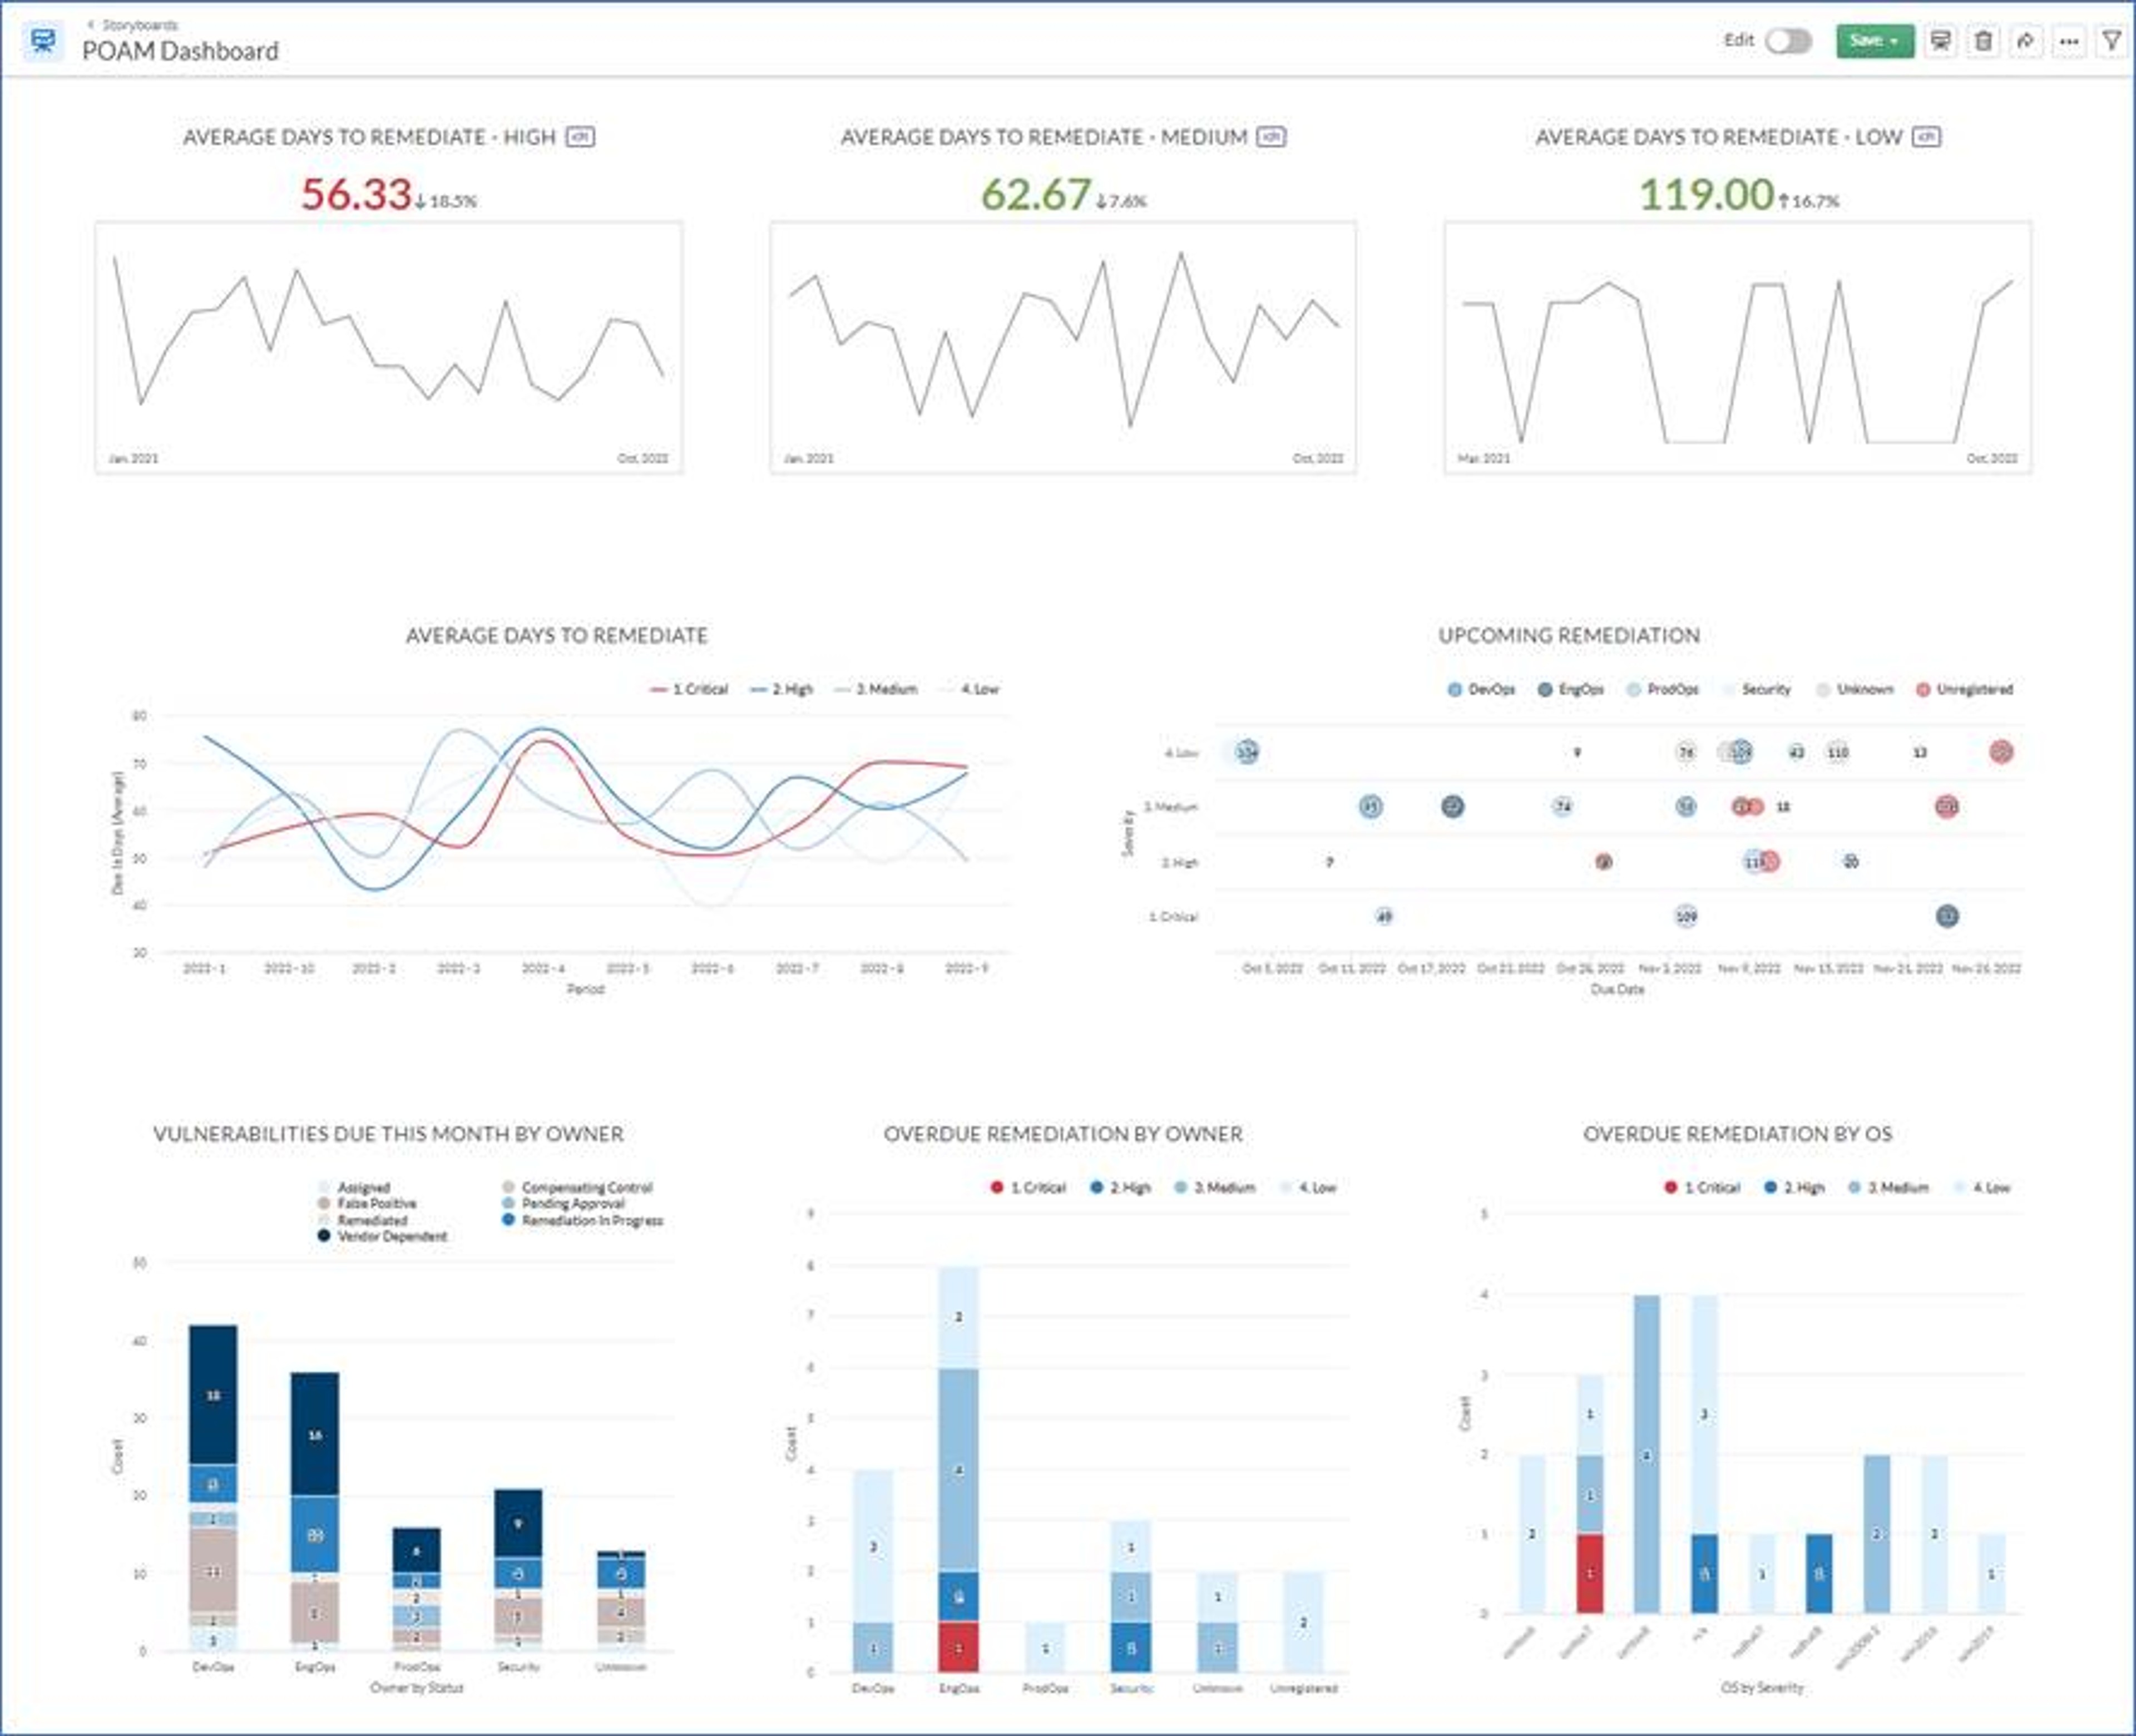Click the icon beside the LOW KPI title
The image size is (2136, 1736).
tap(1926, 137)
